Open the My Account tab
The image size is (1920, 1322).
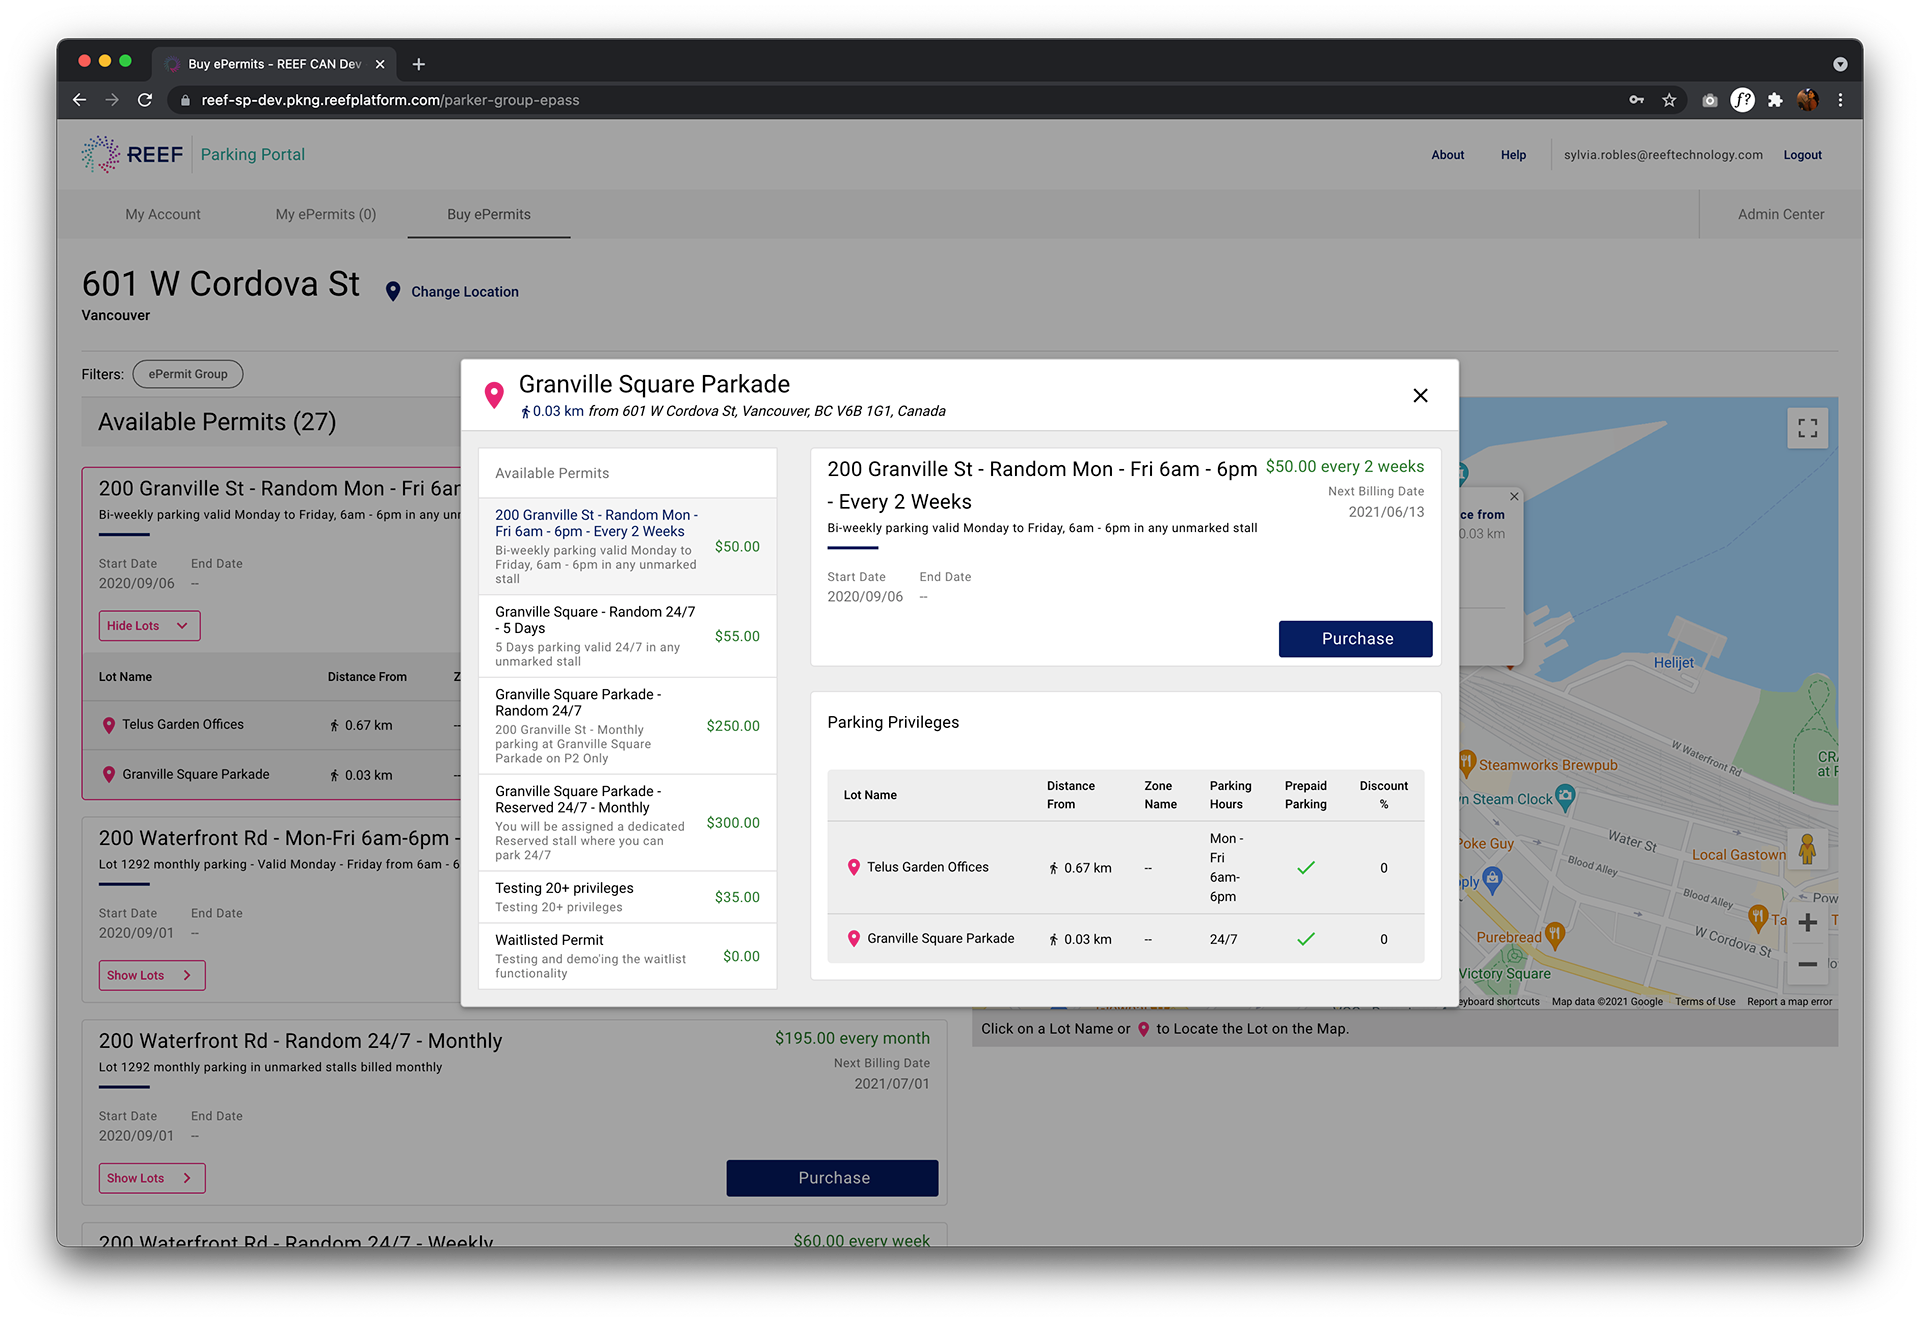[x=163, y=214]
